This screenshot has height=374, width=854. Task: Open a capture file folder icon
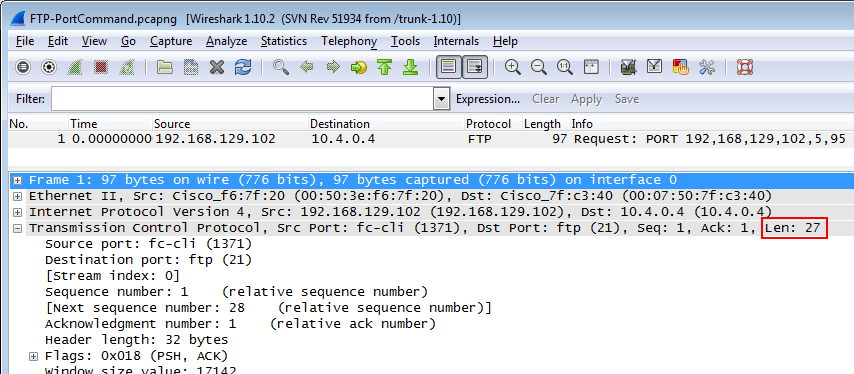[164, 68]
